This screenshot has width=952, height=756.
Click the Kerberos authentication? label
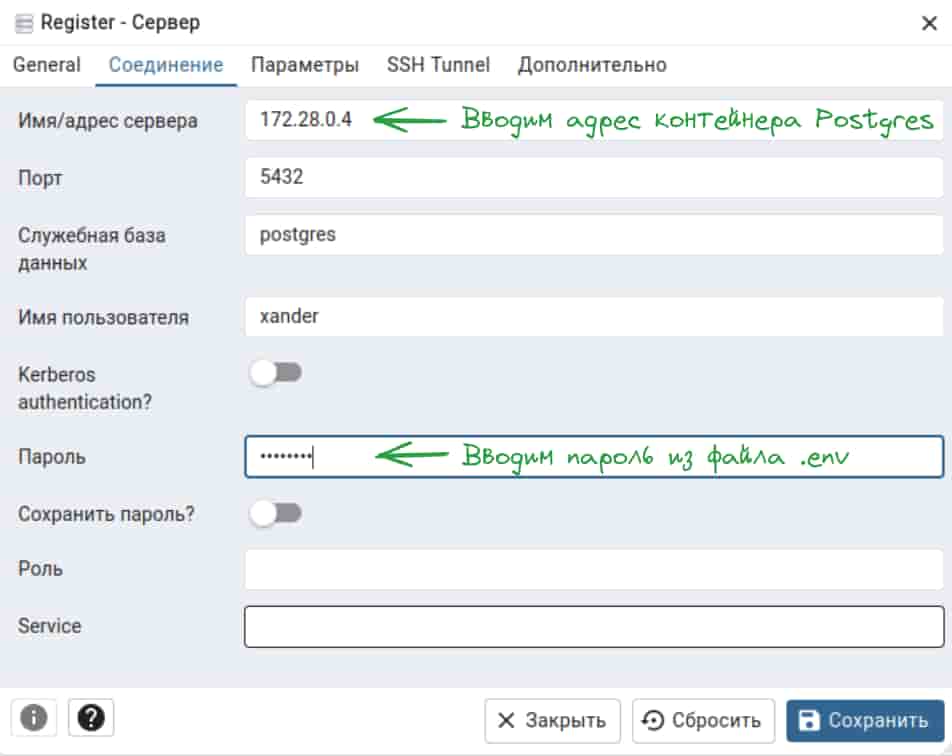(x=85, y=388)
